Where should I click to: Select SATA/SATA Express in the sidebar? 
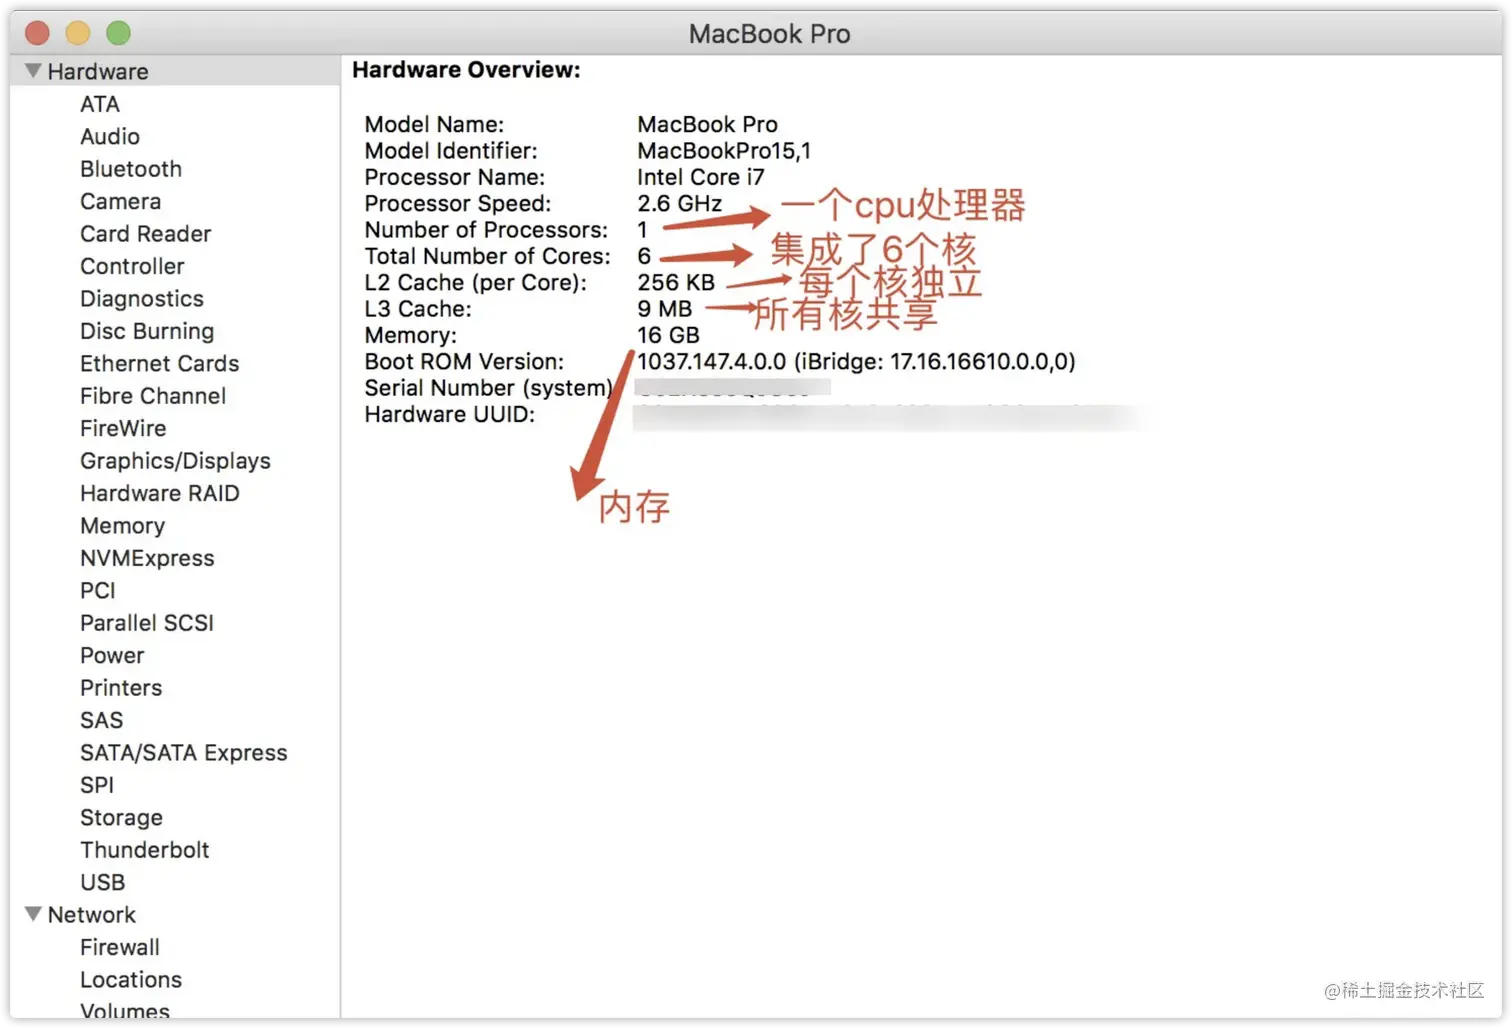(x=184, y=753)
